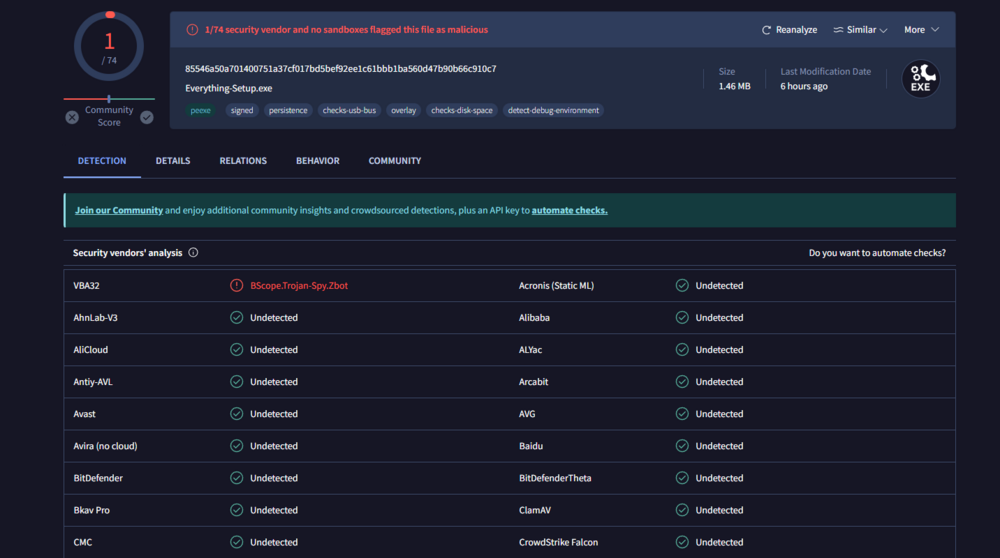The width and height of the screenshot is (1000, 558).
Task: Click the SHA-256 file hash text
Action: click(341, 69)
